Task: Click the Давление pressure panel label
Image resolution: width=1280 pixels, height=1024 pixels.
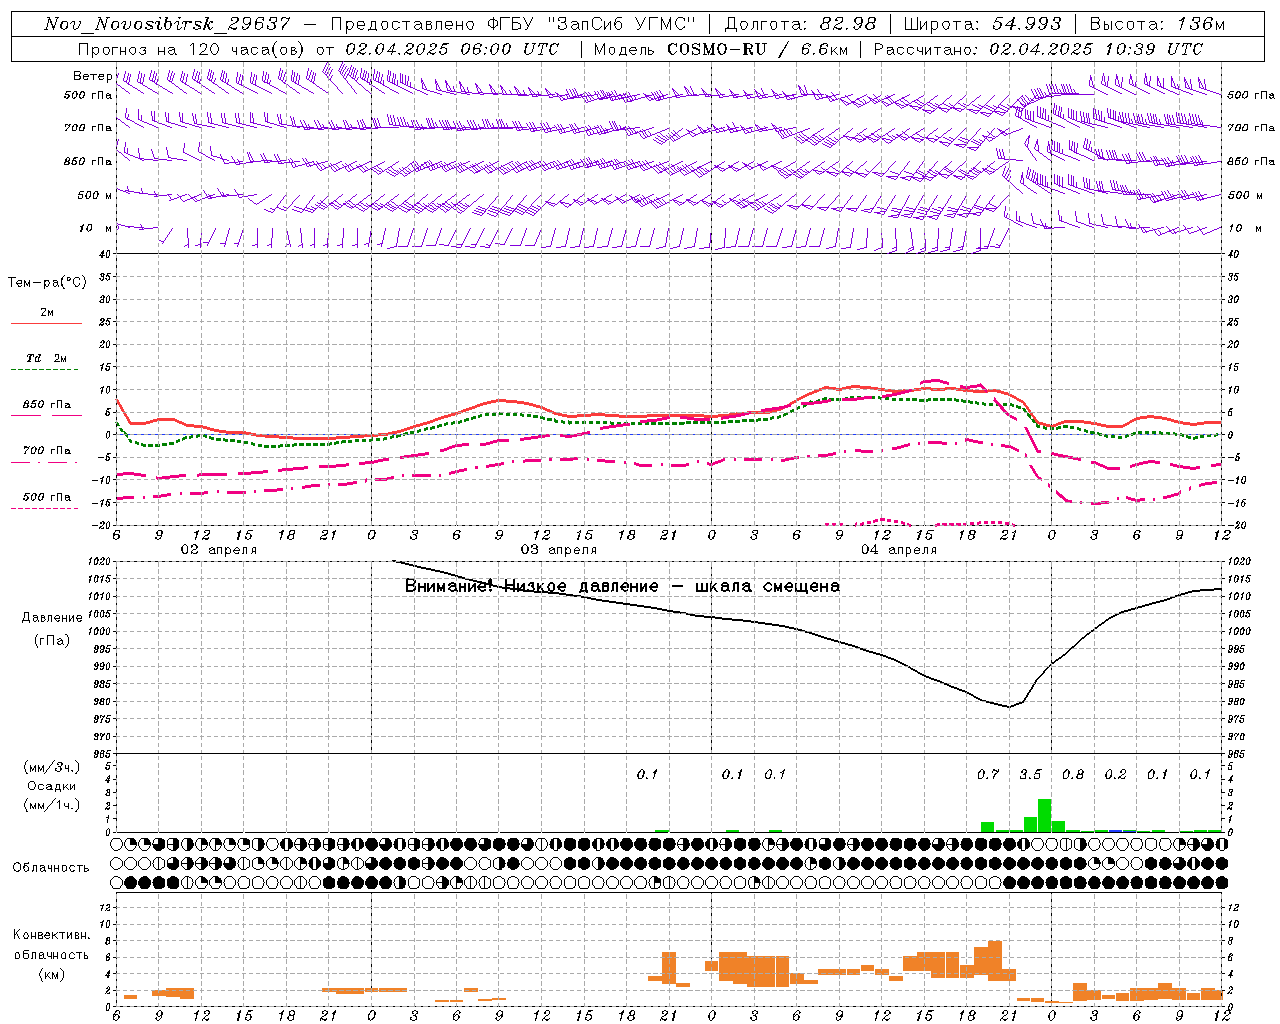Action: (x=52, y=618)
